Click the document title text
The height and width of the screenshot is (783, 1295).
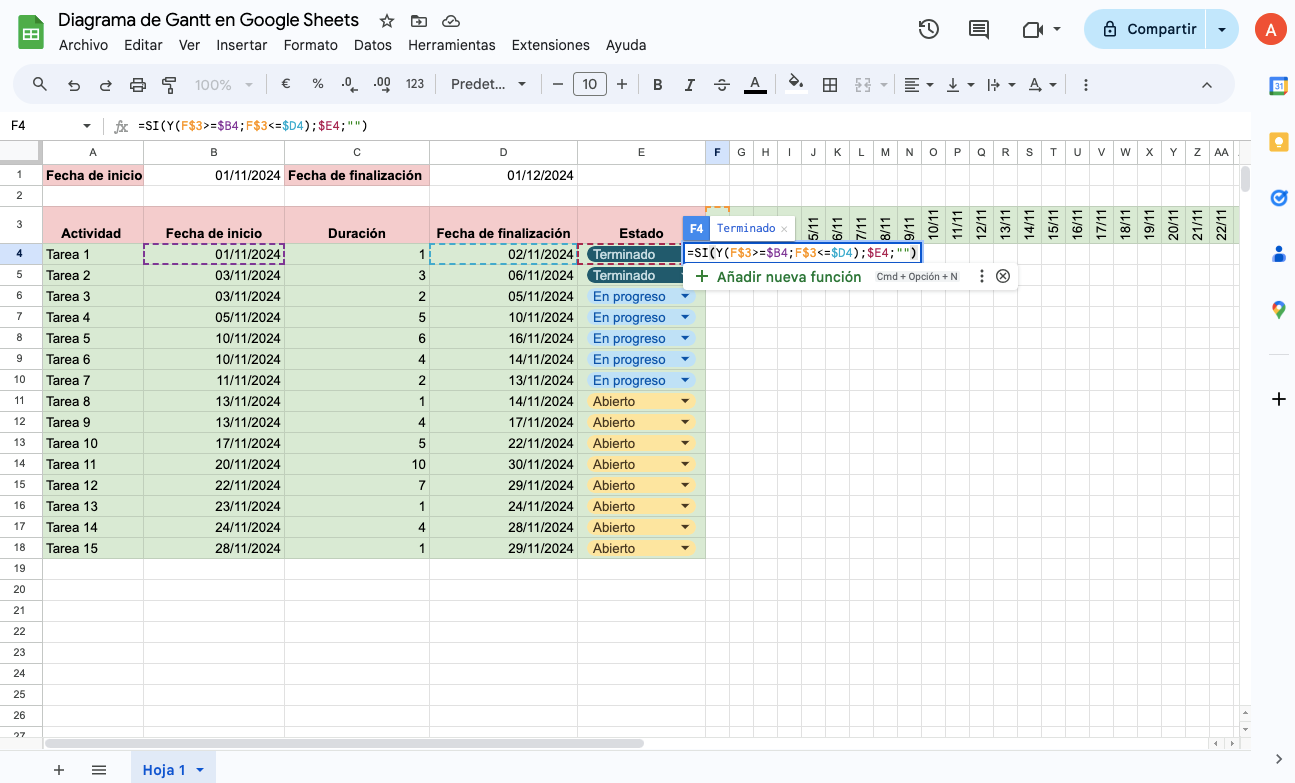[x=208, y=20]
